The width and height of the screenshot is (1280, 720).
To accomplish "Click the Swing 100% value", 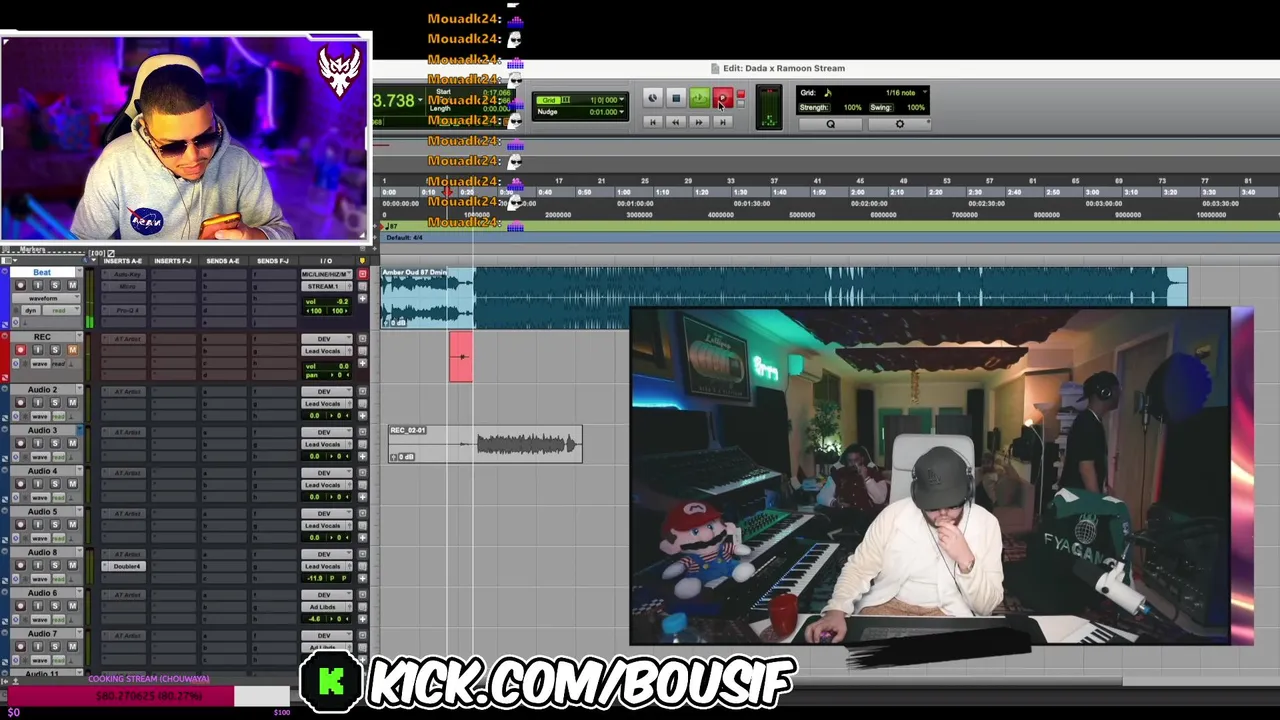I will 916,108.
